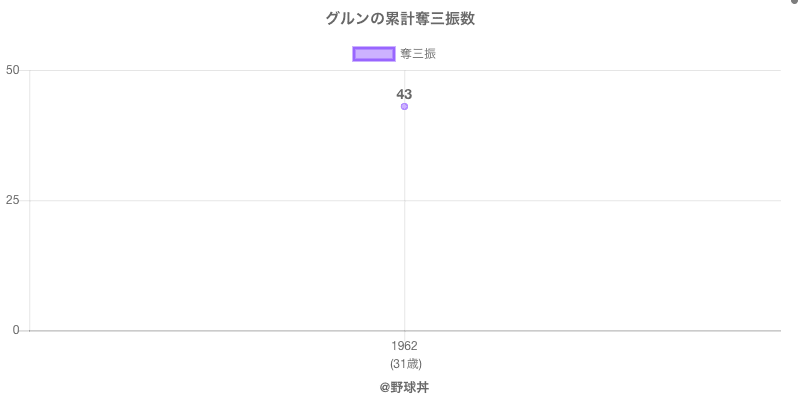
Task: Click the y-axis label 50
Action: (13, 70)
